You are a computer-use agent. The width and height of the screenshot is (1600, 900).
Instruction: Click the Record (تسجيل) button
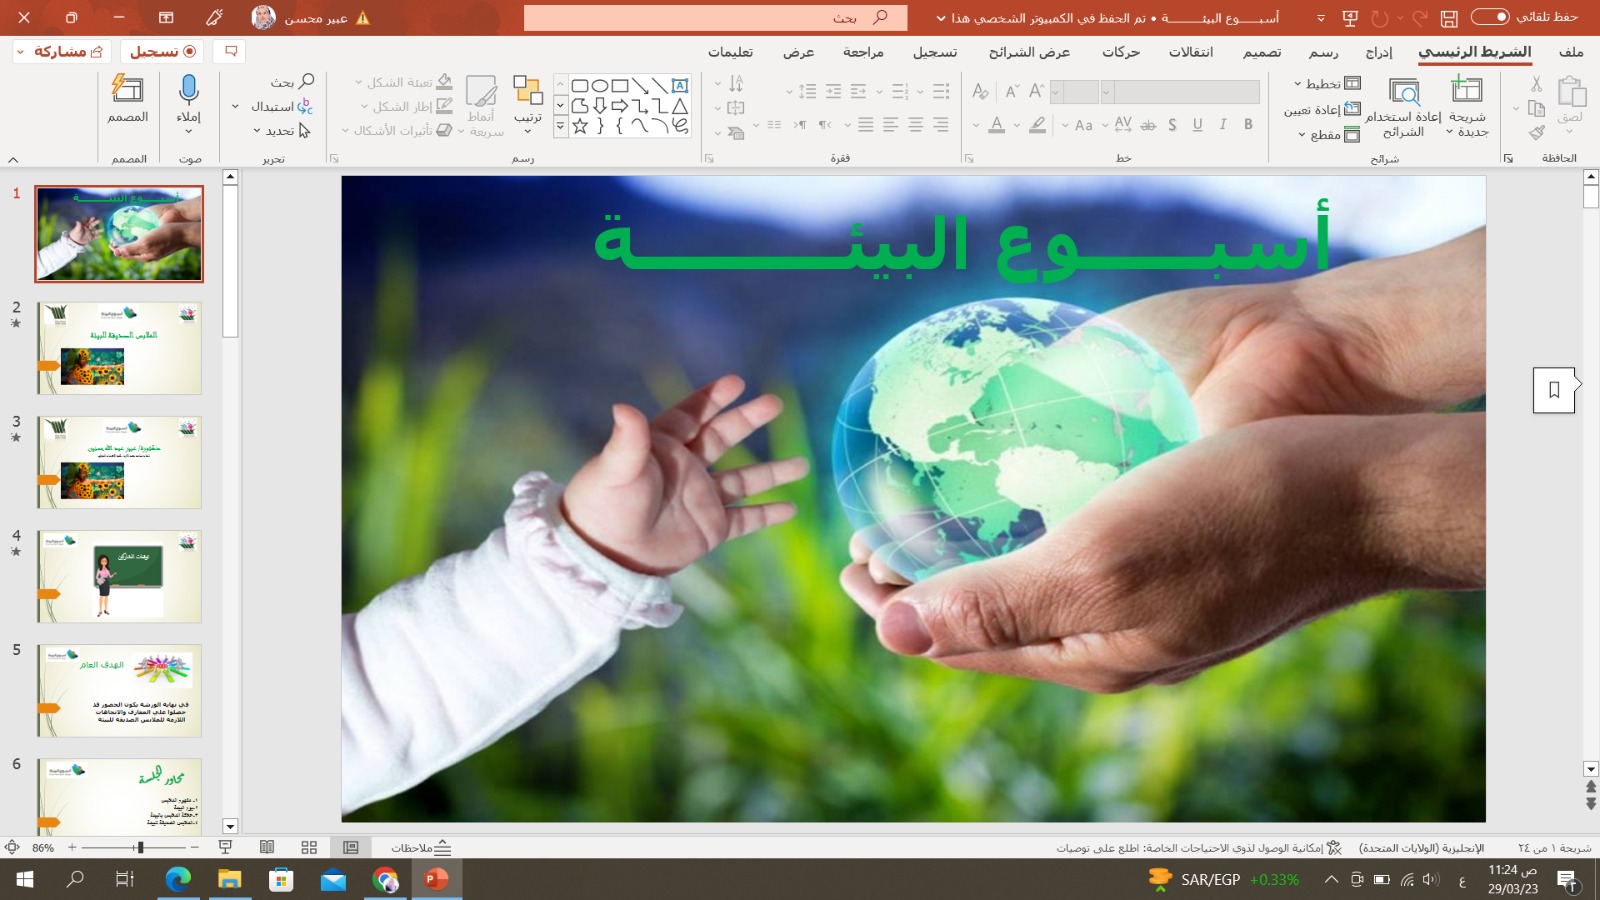[162, 51]
